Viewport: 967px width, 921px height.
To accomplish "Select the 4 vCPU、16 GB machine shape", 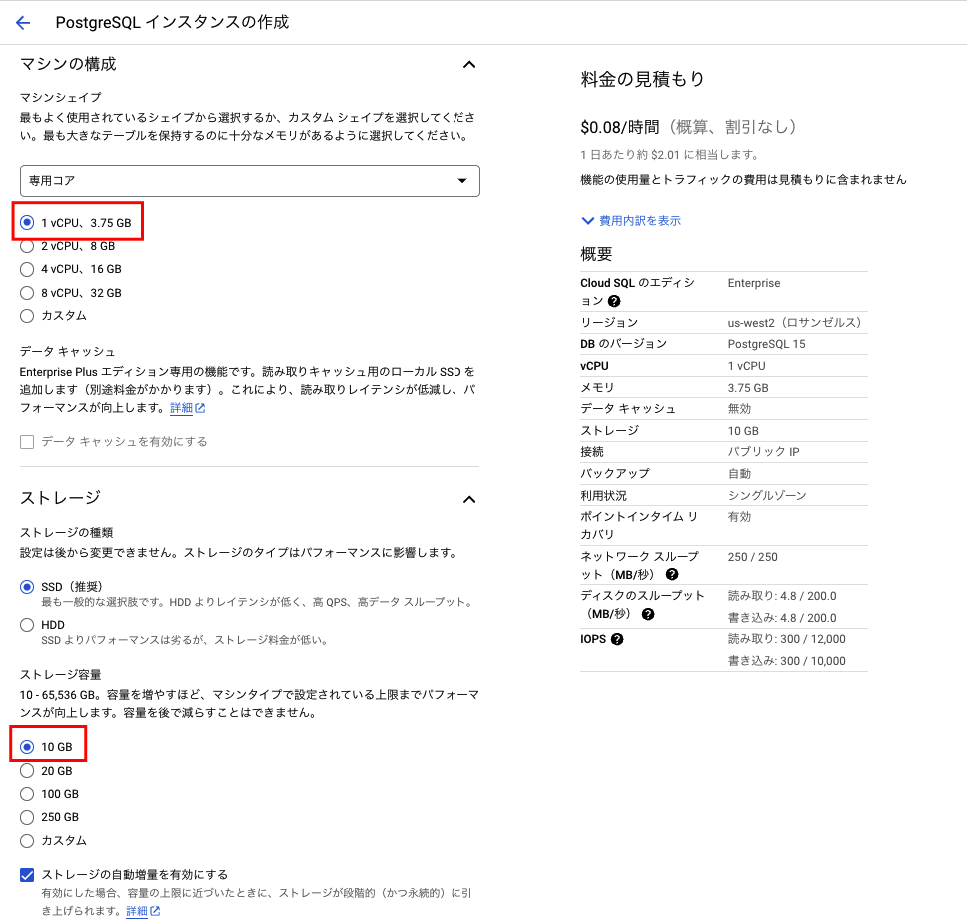I will (29, 269).
